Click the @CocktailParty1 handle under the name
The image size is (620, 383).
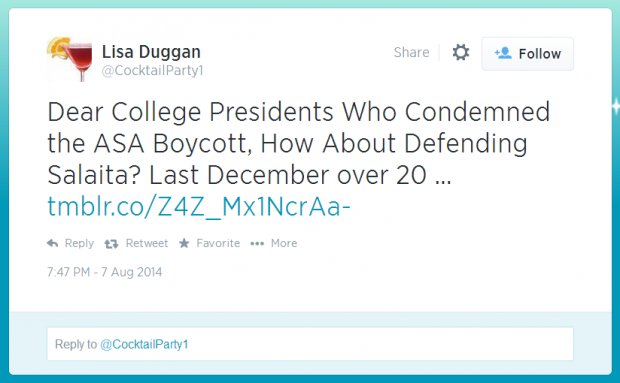coord(152,70)
